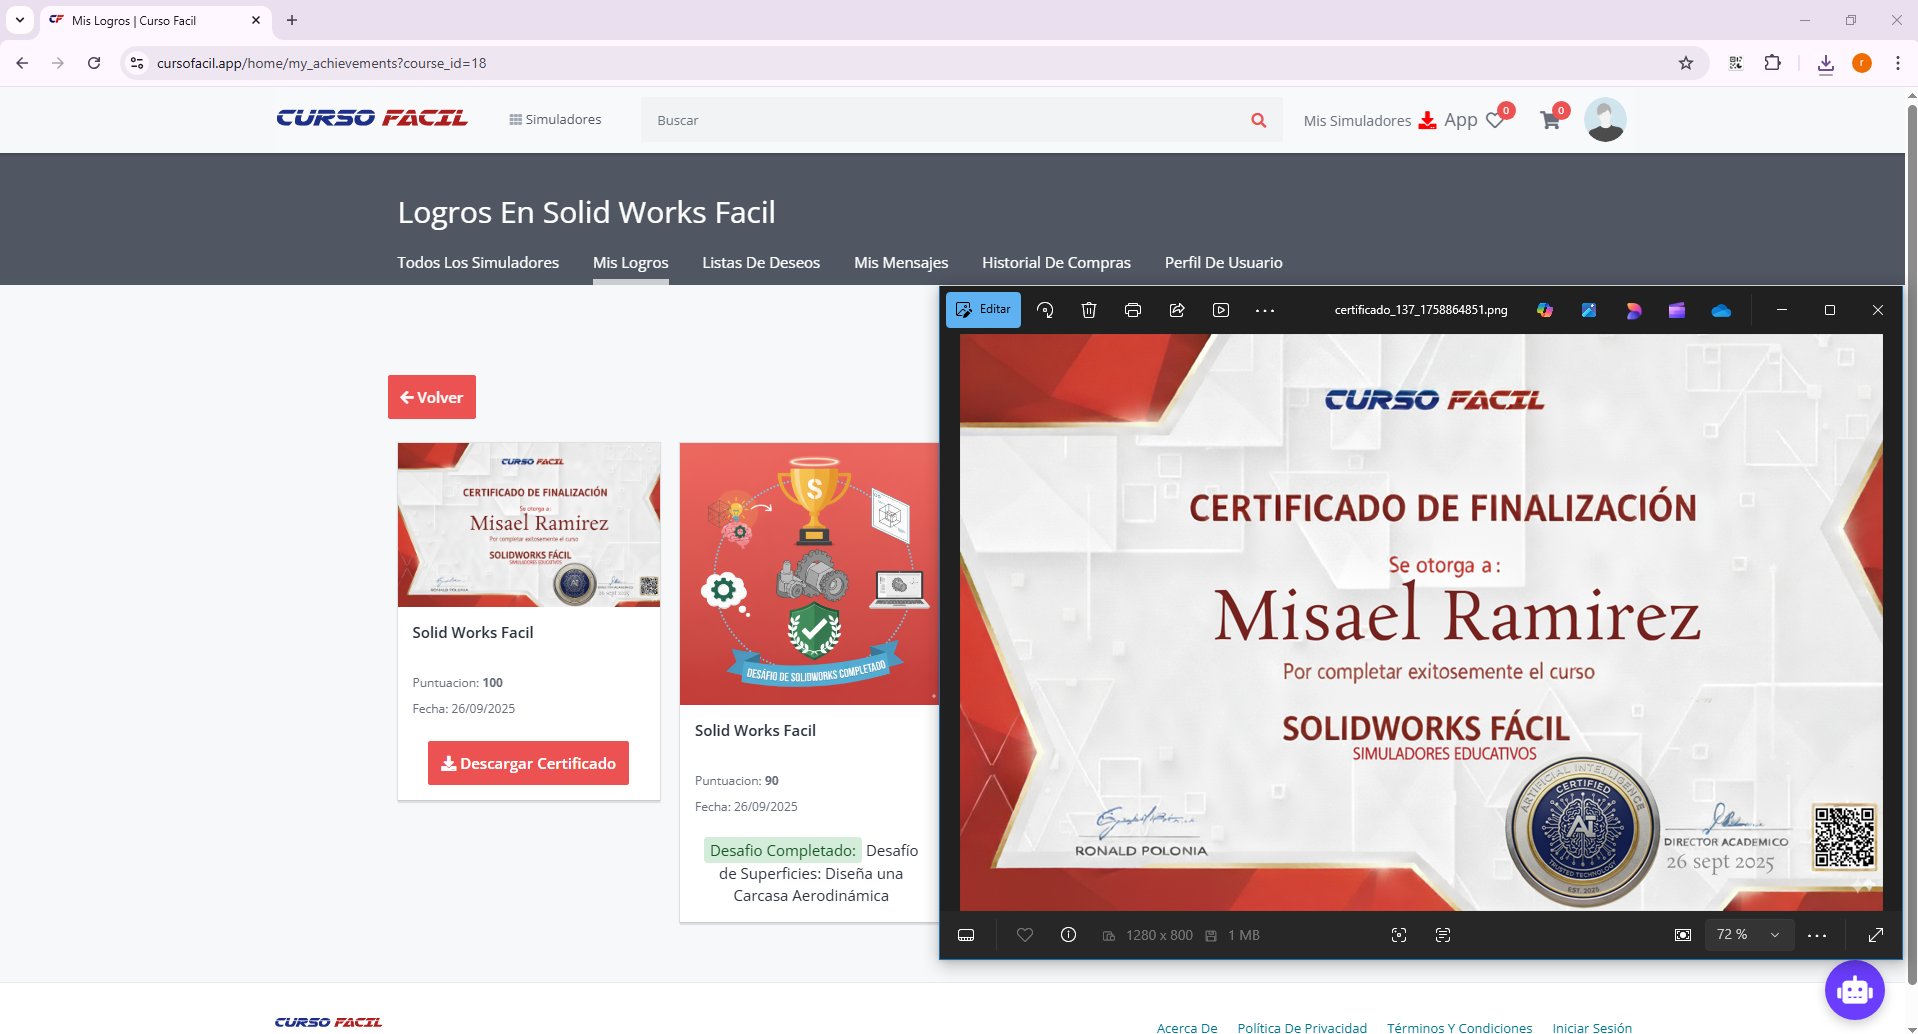Select the Mis Logros | Curso Facil browser tab
Screen dimensions: 1918x1034
pyautogui.click(x=156, y=21)
